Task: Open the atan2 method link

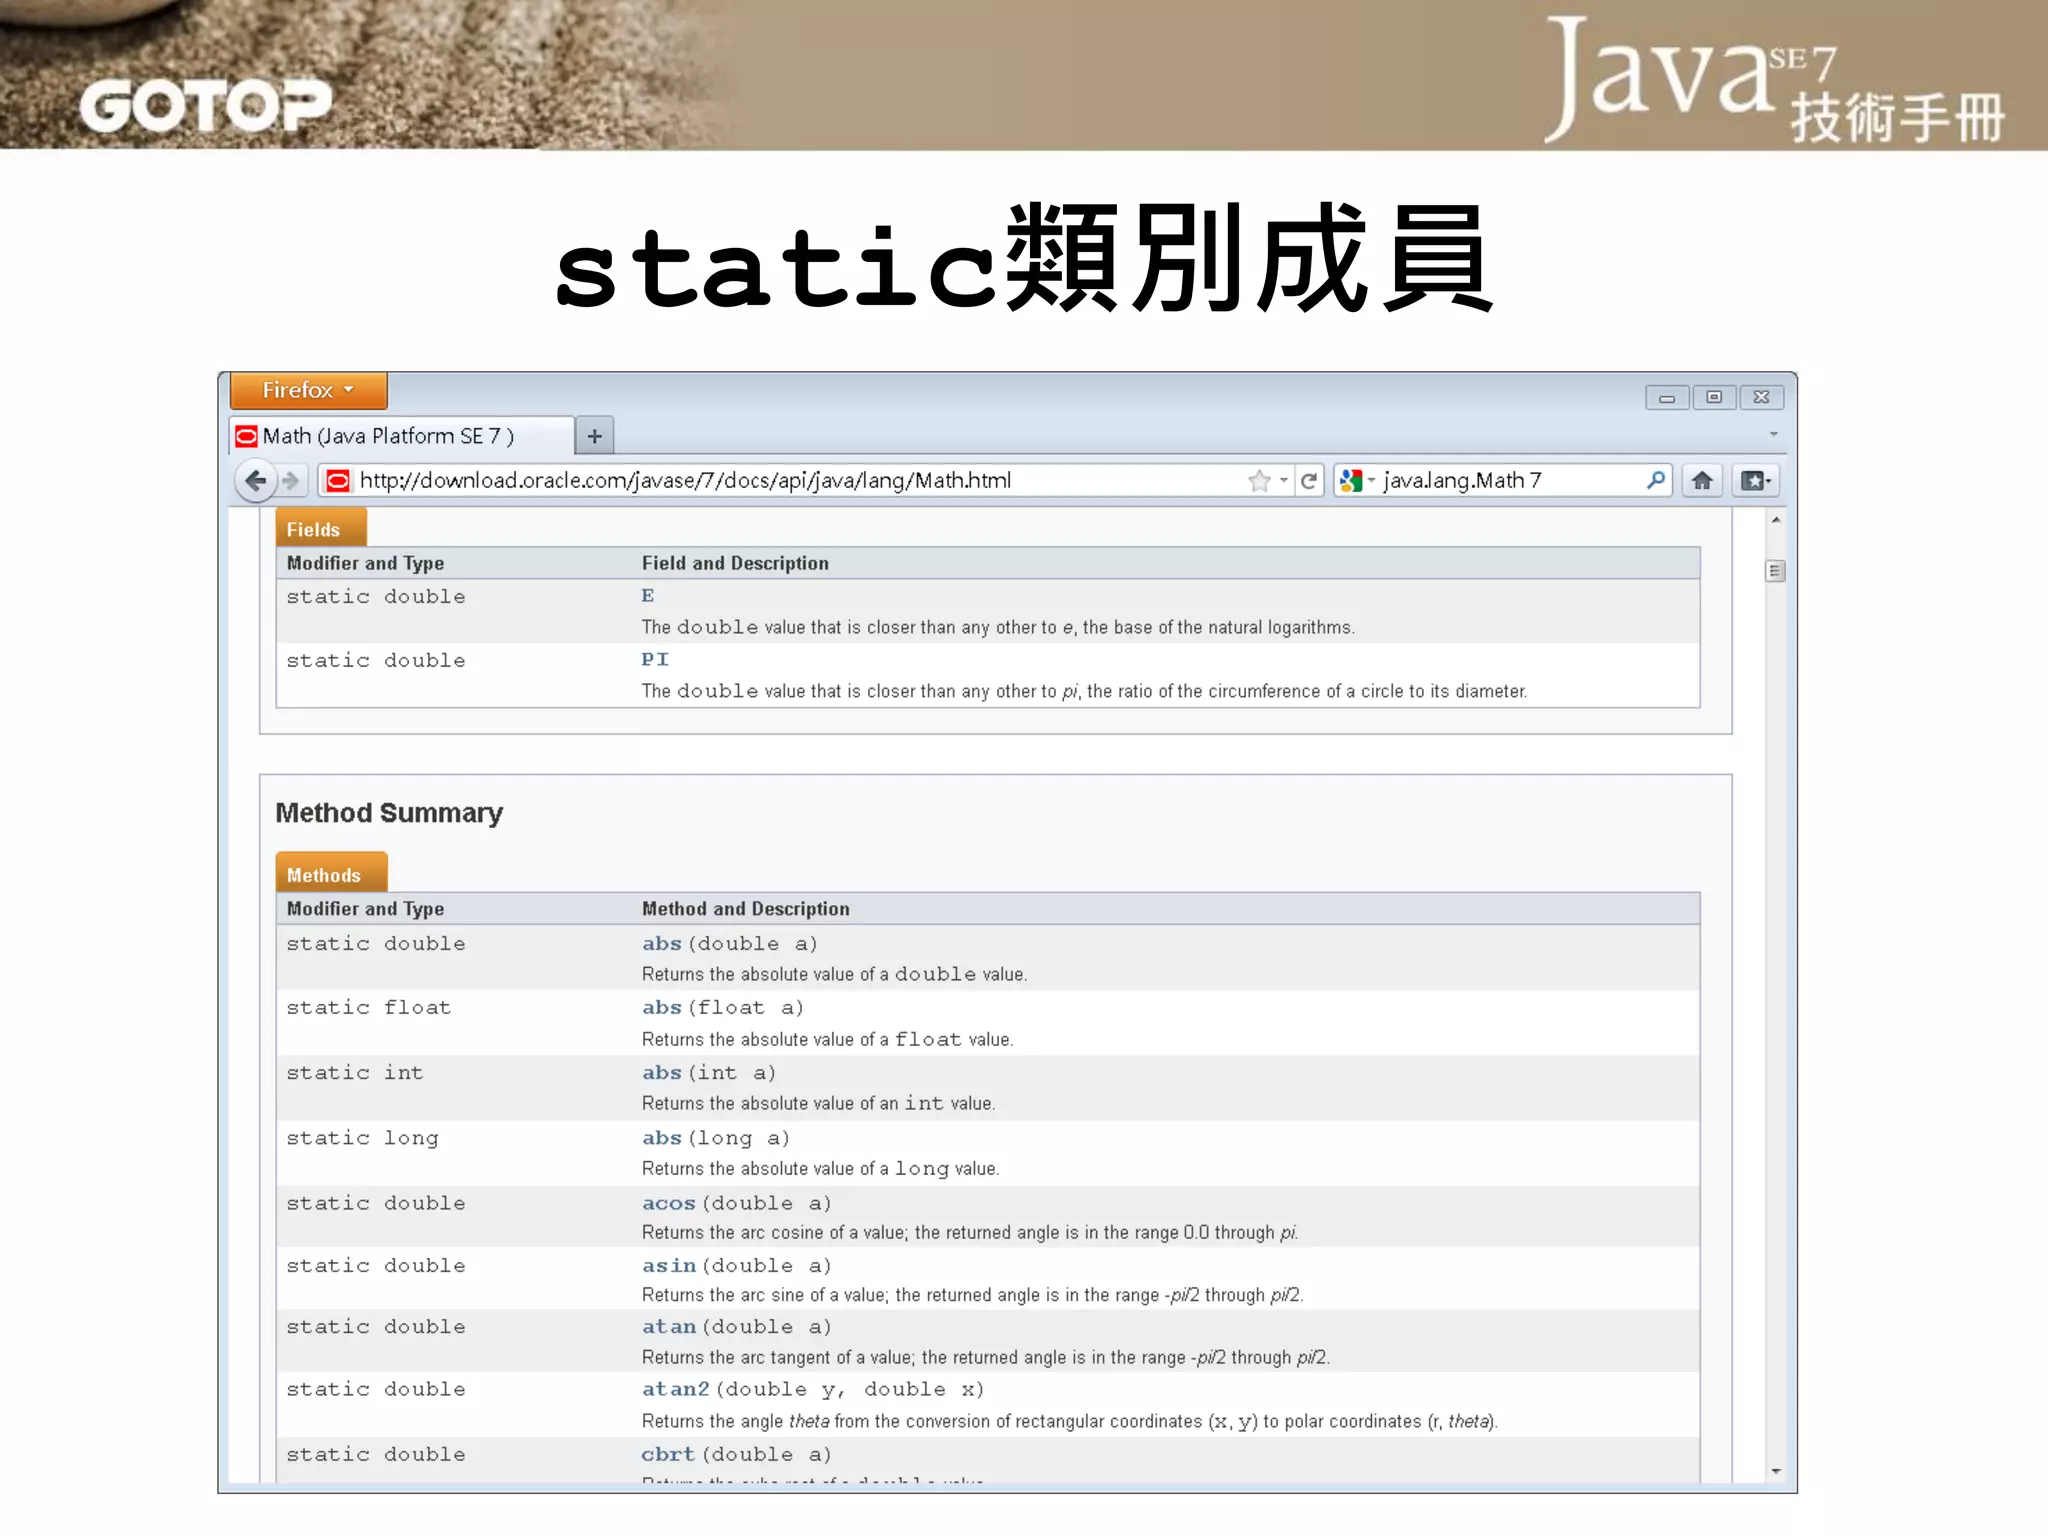Action: pos(675,1390)
